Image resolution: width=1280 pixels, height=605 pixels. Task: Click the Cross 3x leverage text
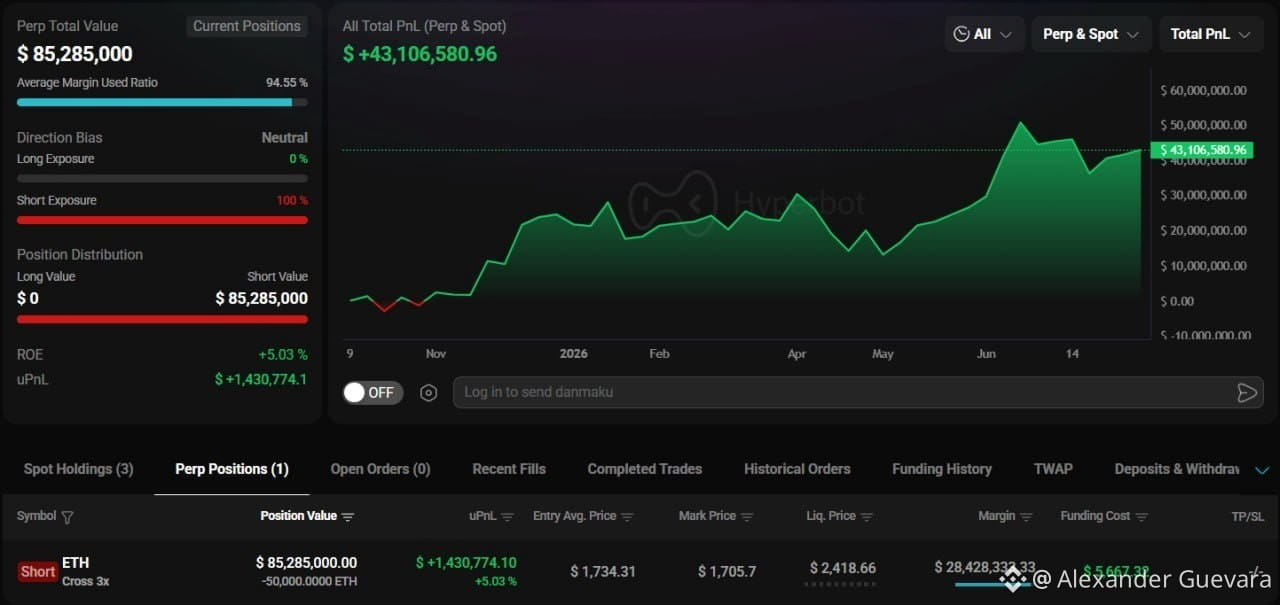click(x=84, y=581)
